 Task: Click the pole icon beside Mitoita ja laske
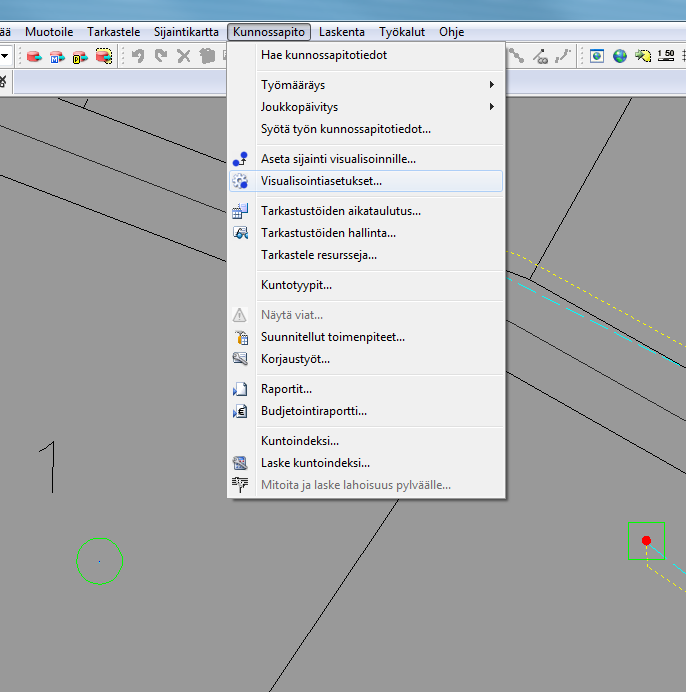pos(240,485)
